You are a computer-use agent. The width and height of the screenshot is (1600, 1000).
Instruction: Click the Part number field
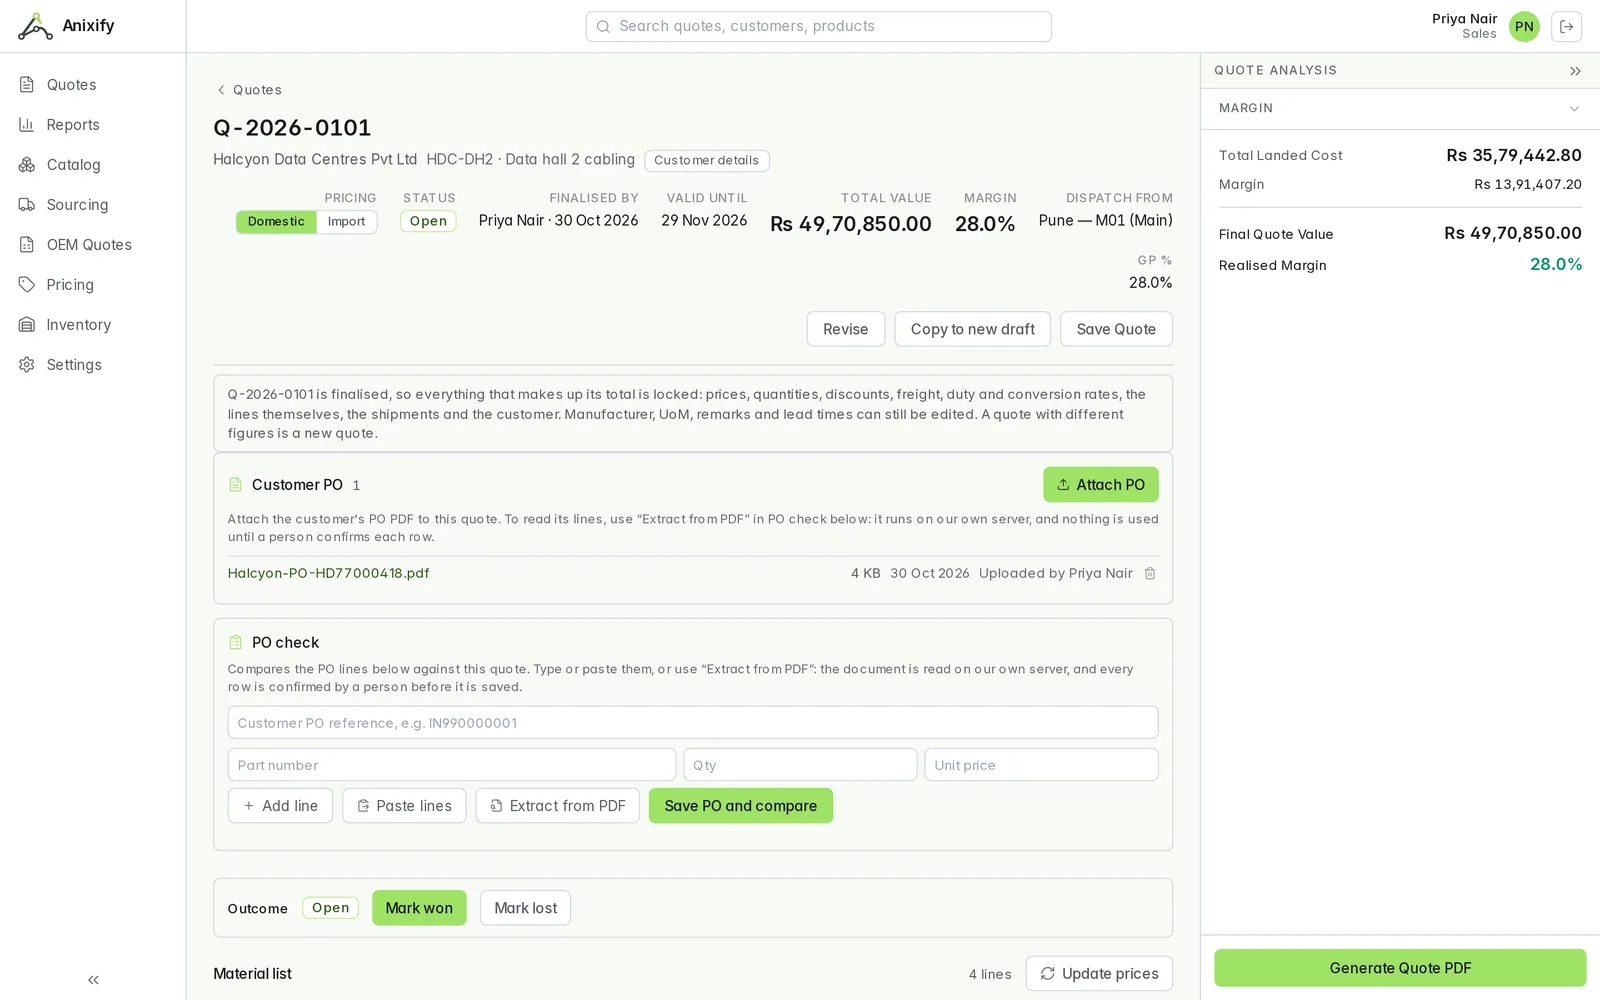point(451,765)
